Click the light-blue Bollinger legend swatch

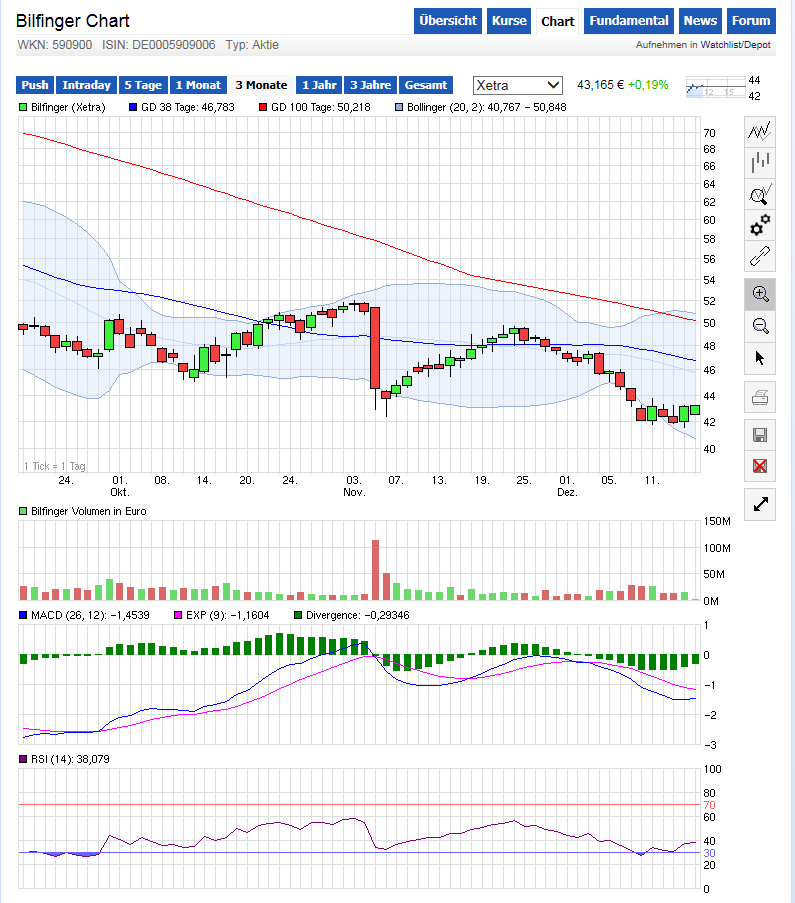pos(399,107)
